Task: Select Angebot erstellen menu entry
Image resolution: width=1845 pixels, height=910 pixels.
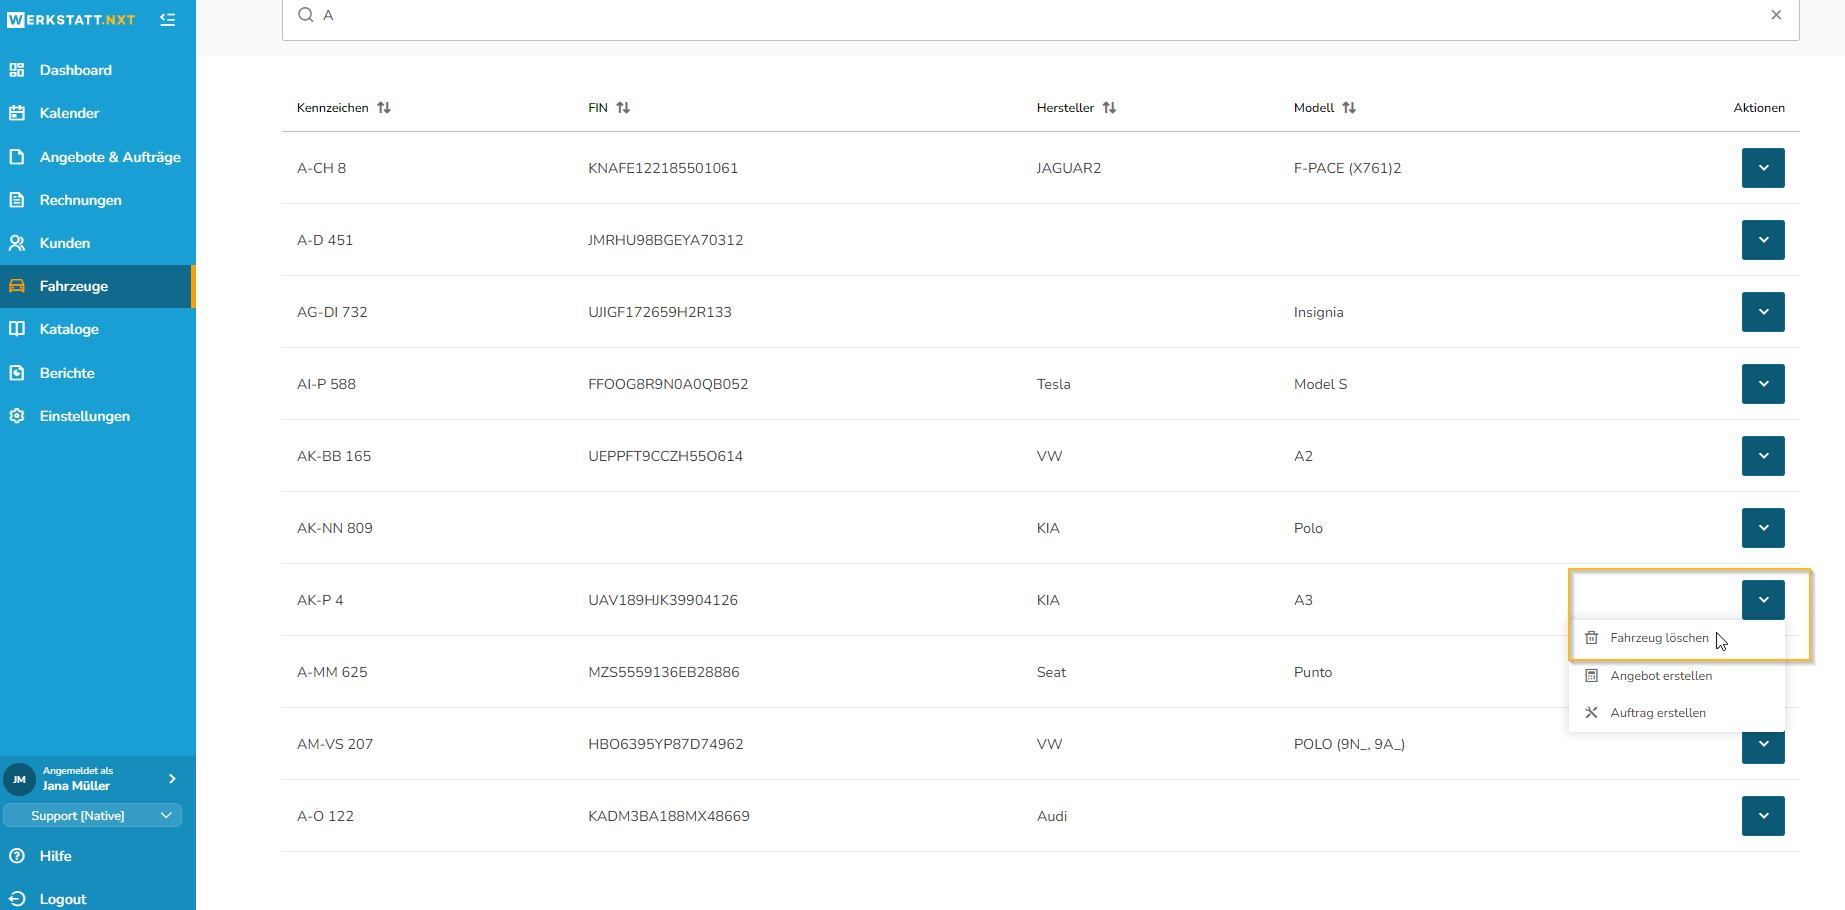Action: [x=1677, y=676]
